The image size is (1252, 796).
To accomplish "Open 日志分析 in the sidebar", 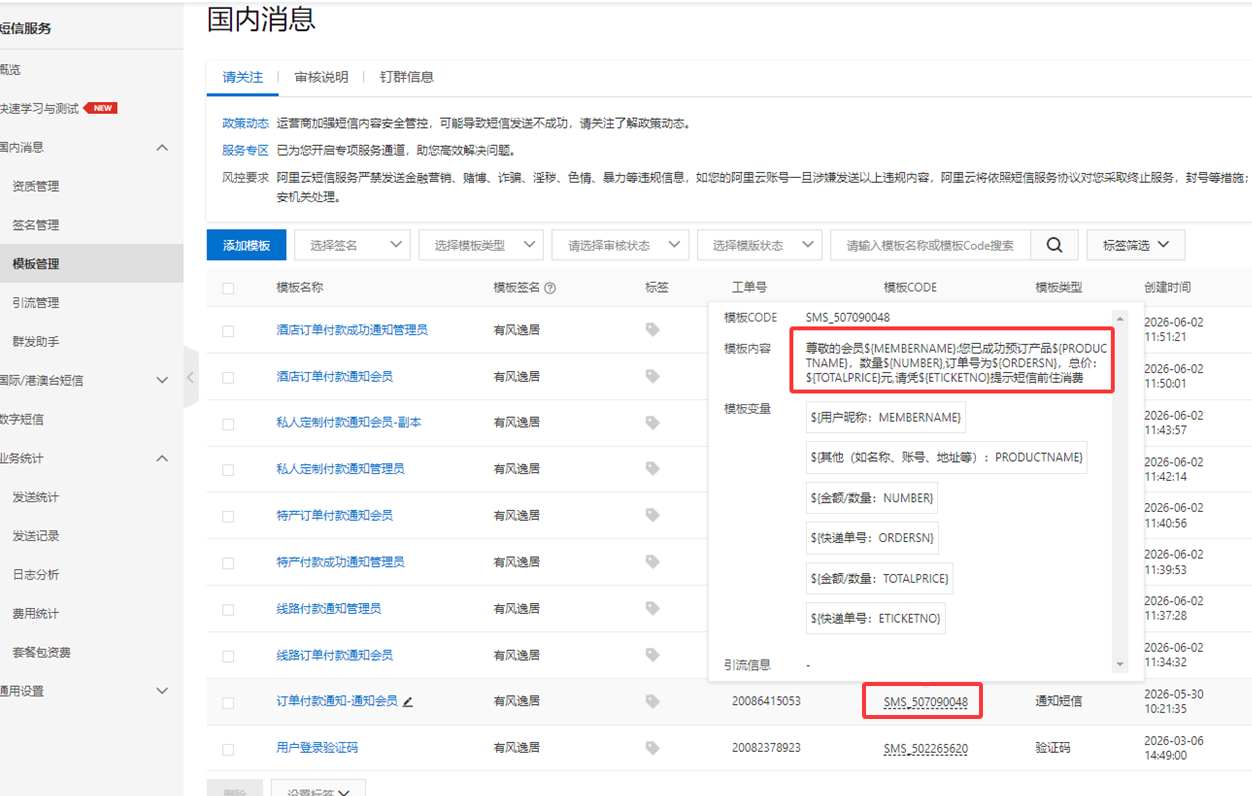I will 36,574.
